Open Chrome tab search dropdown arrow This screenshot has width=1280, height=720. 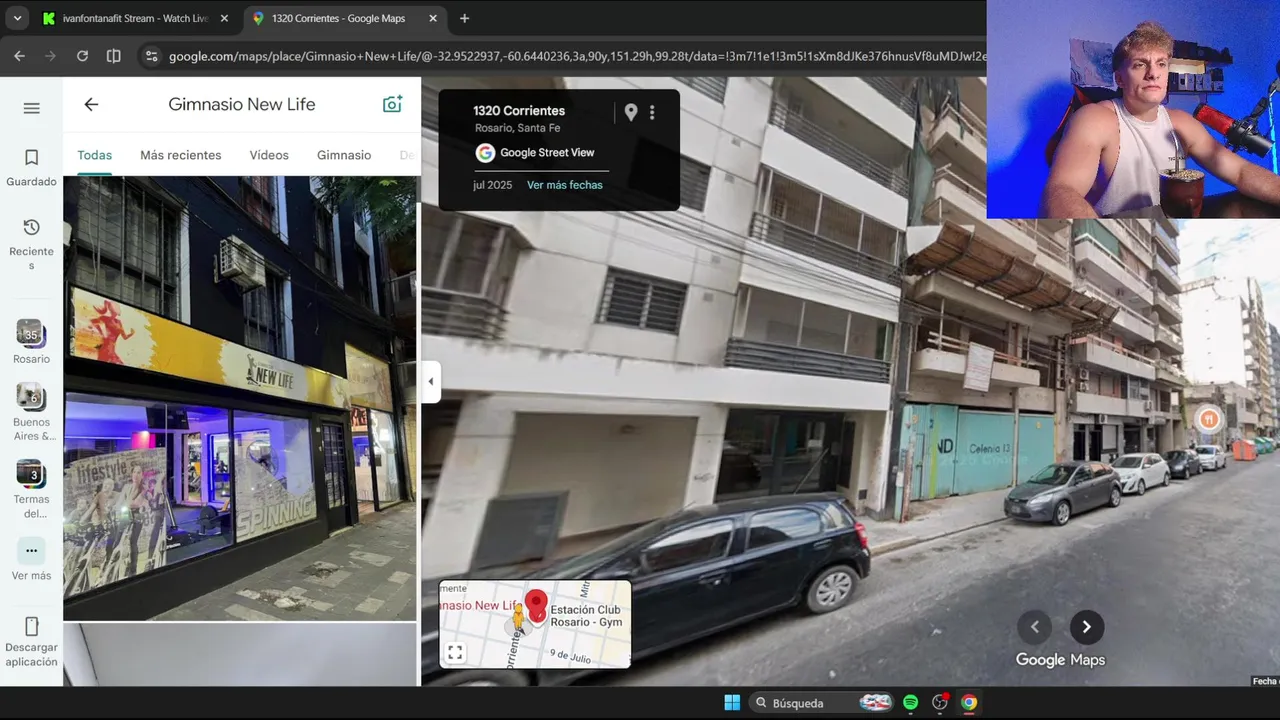click(17, 18)
